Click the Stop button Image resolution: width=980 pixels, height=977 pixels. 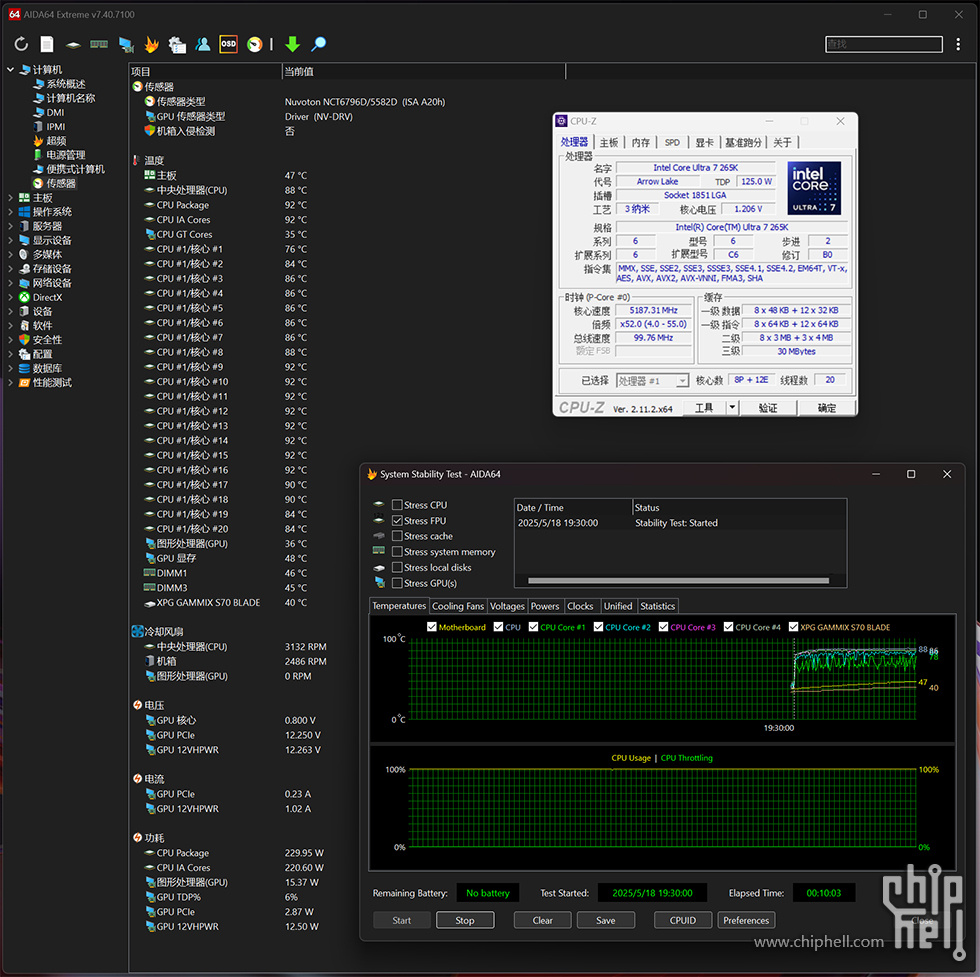tap(465, 920)
